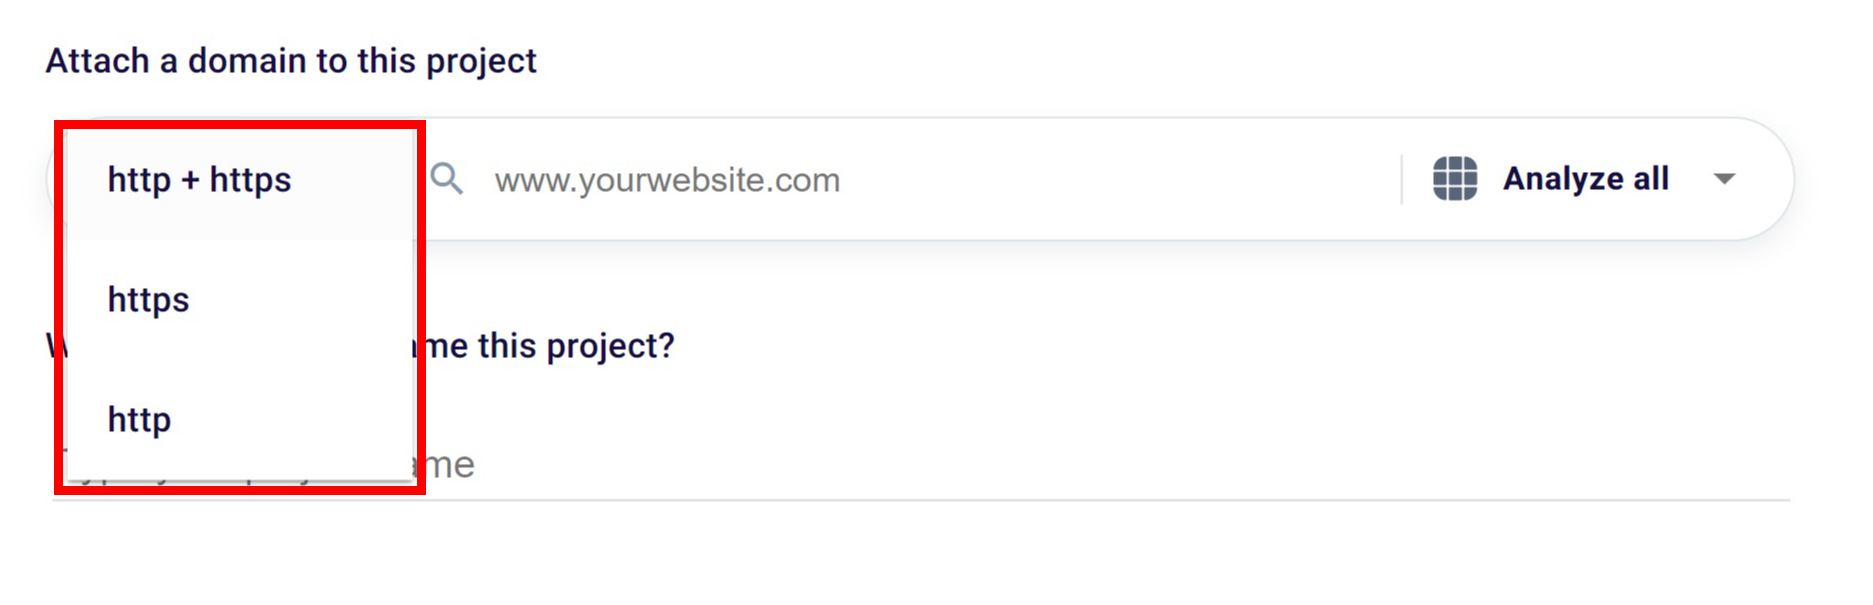Click the caret triangle at the domain bar's right end
The height and width of the screenshot is (605, 1873).
[1723, 179]
